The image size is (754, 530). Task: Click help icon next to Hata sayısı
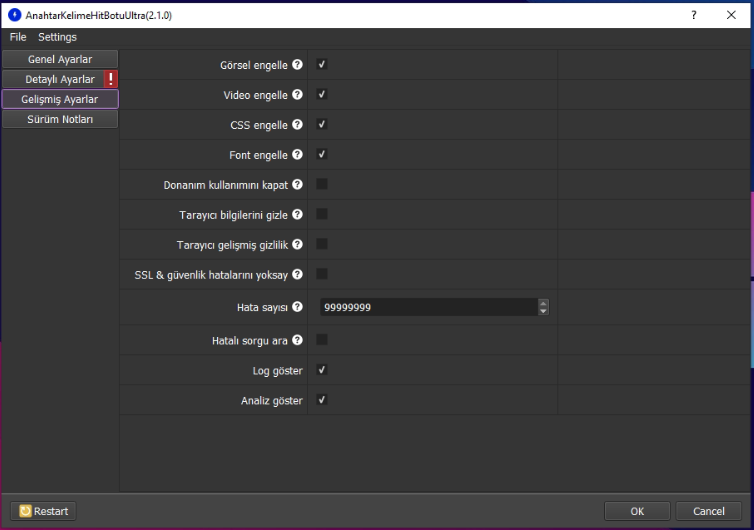click(x=297, y=307)
